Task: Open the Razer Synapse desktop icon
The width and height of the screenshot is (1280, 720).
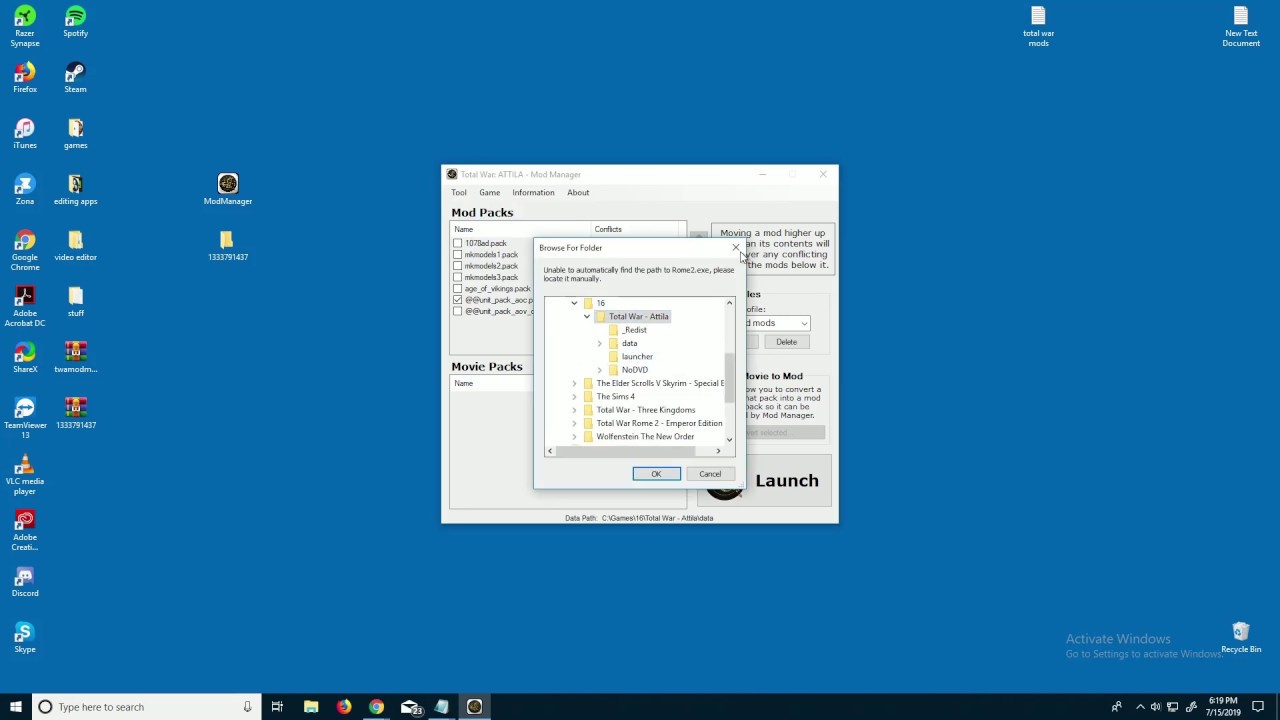Action: pos(25,26)
